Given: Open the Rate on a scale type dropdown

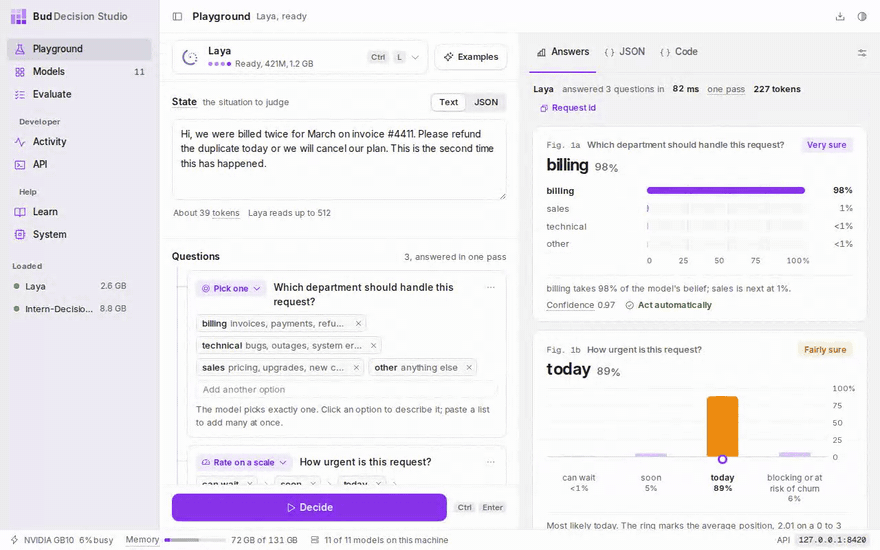Looking at the screenshot, I should point(244,462).
